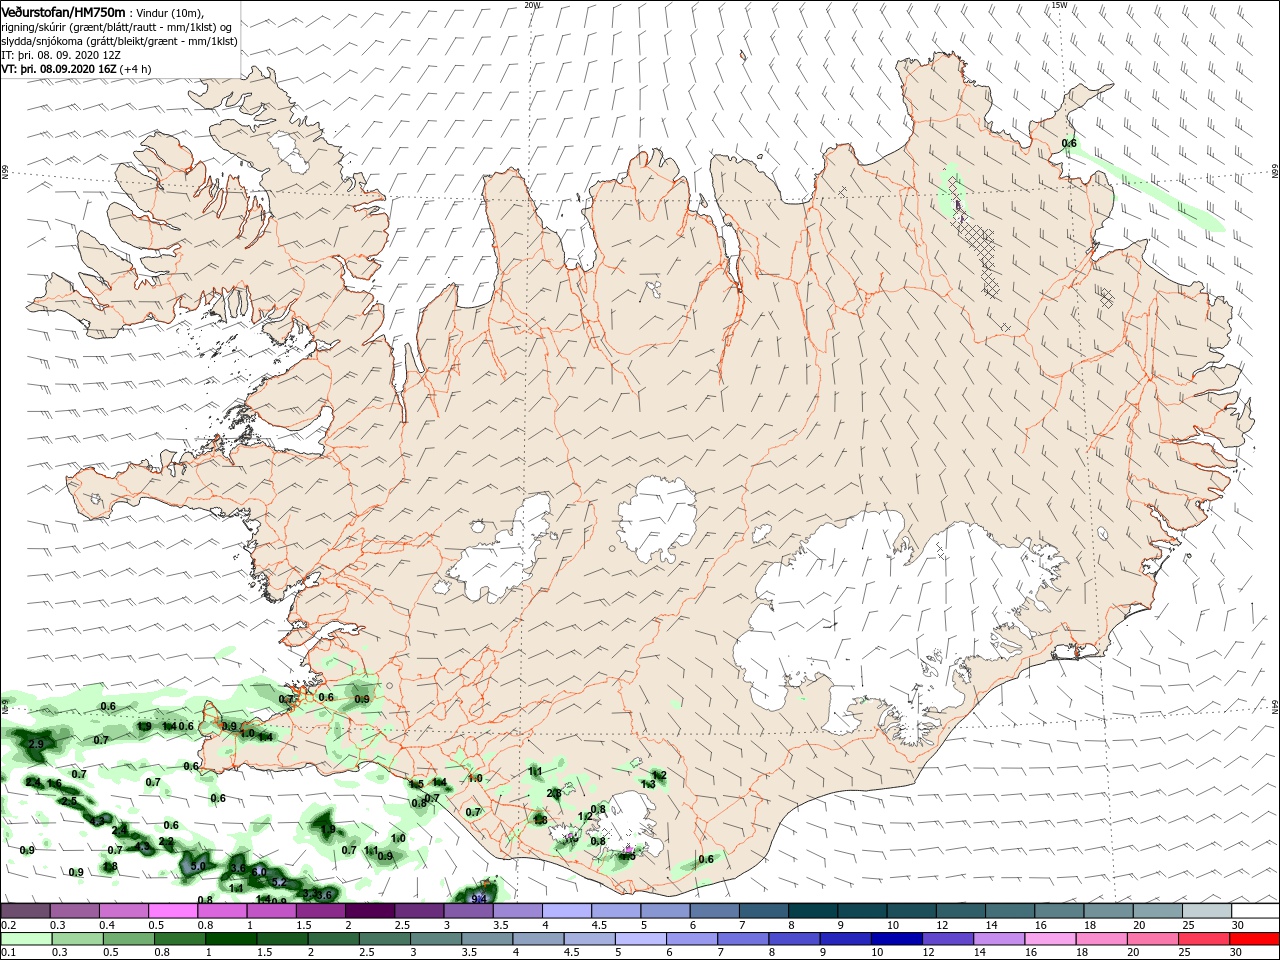Viewport: 1280px width, 960px height.
Task: Click the 2.9 precipitation value on the map
Action: pos(36,744)
